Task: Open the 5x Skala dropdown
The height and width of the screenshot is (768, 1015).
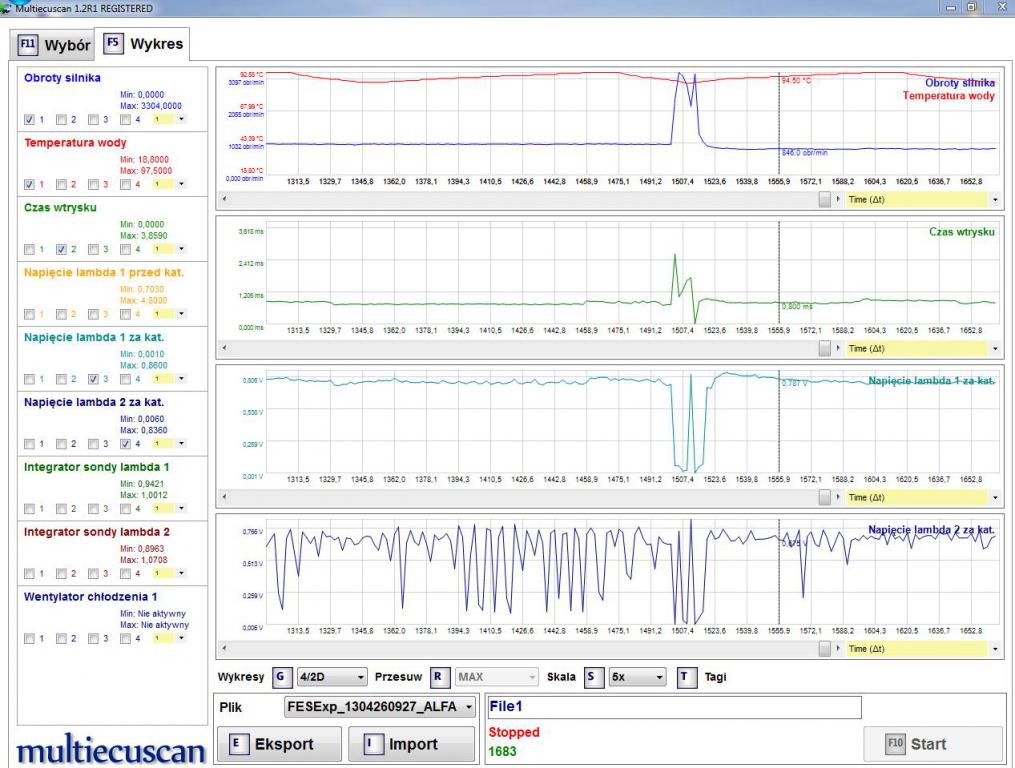Action: [x=636, y=677]
